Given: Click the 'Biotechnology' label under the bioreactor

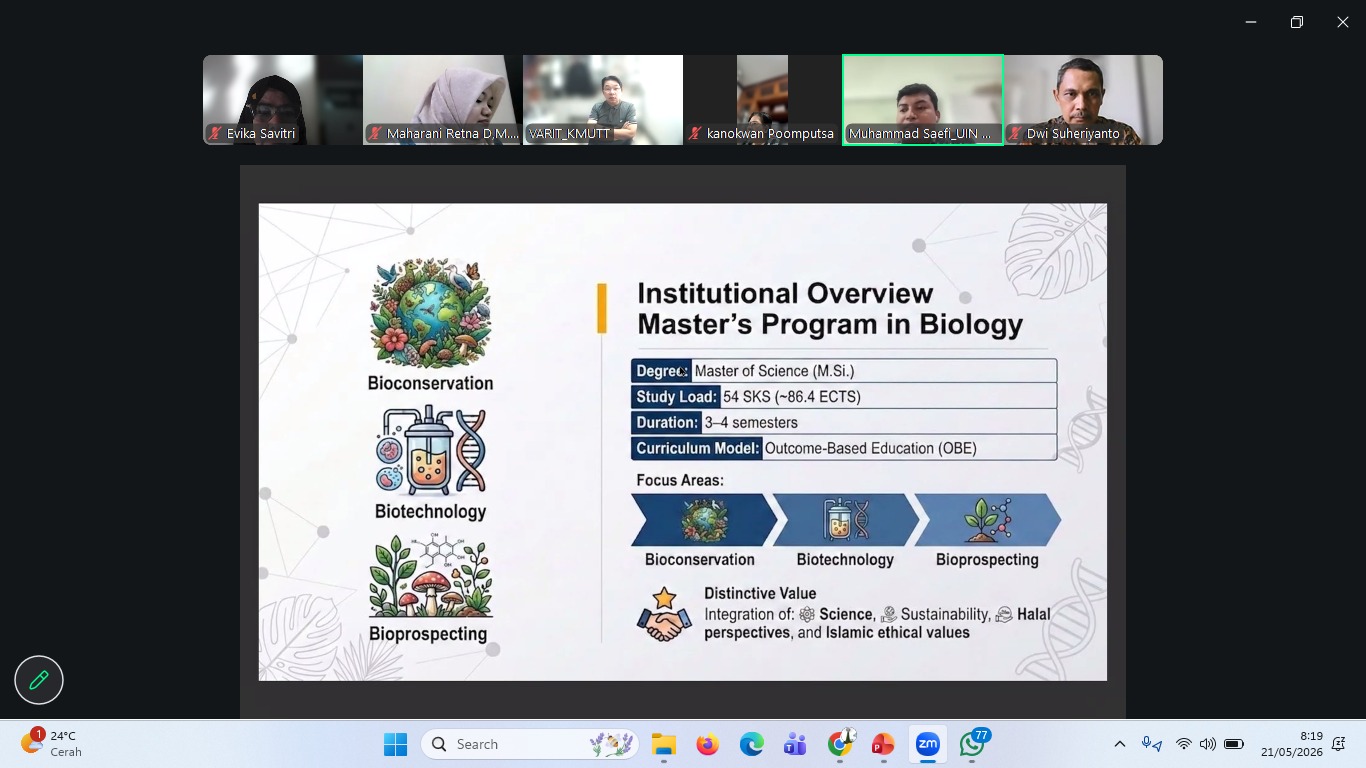Looking at the screenshot, I should pyautogui.click(x=430, y=511).
